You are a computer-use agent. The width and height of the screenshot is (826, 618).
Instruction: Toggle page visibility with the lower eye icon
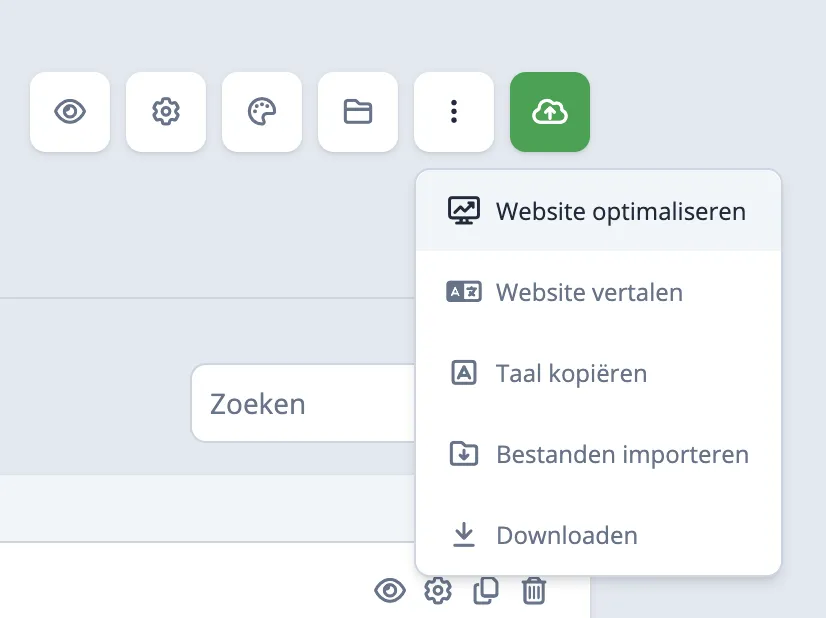pyautogui.click(x=390, y=590)
